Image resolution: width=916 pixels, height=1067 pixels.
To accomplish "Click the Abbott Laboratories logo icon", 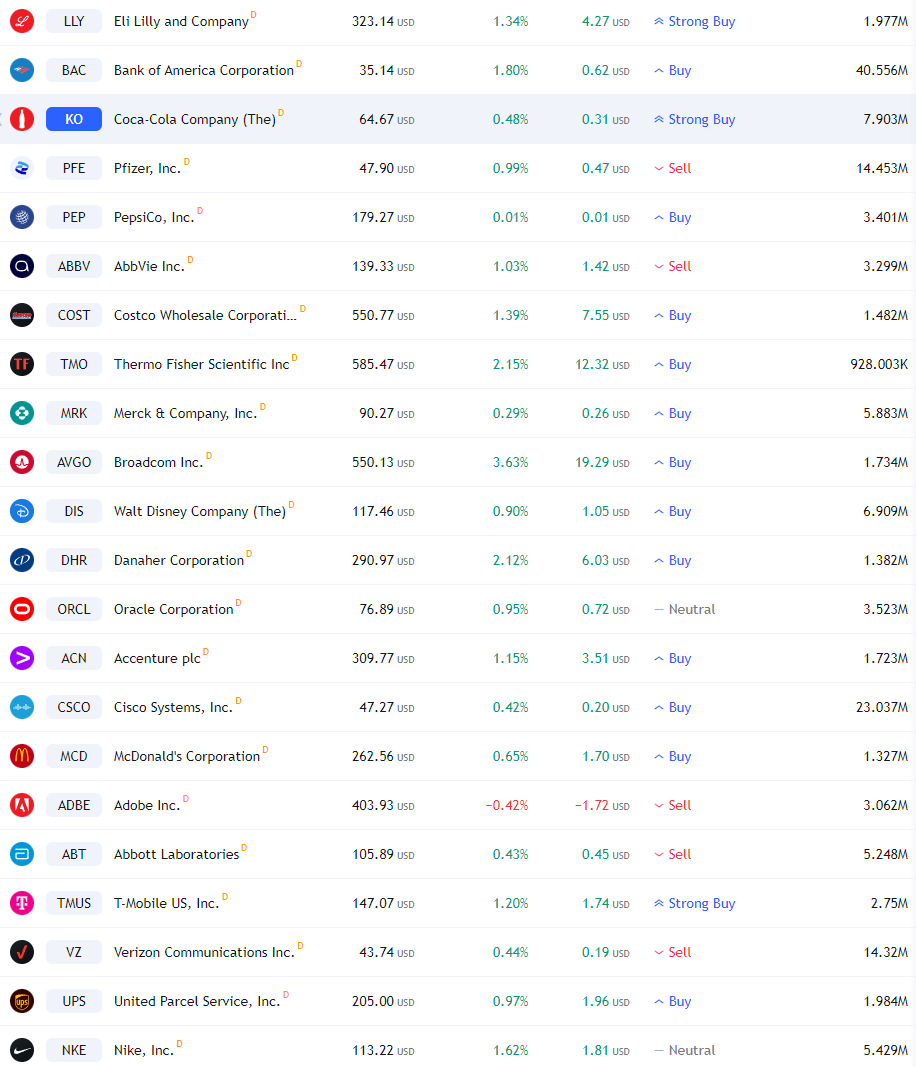I will [x=22, y=854].
